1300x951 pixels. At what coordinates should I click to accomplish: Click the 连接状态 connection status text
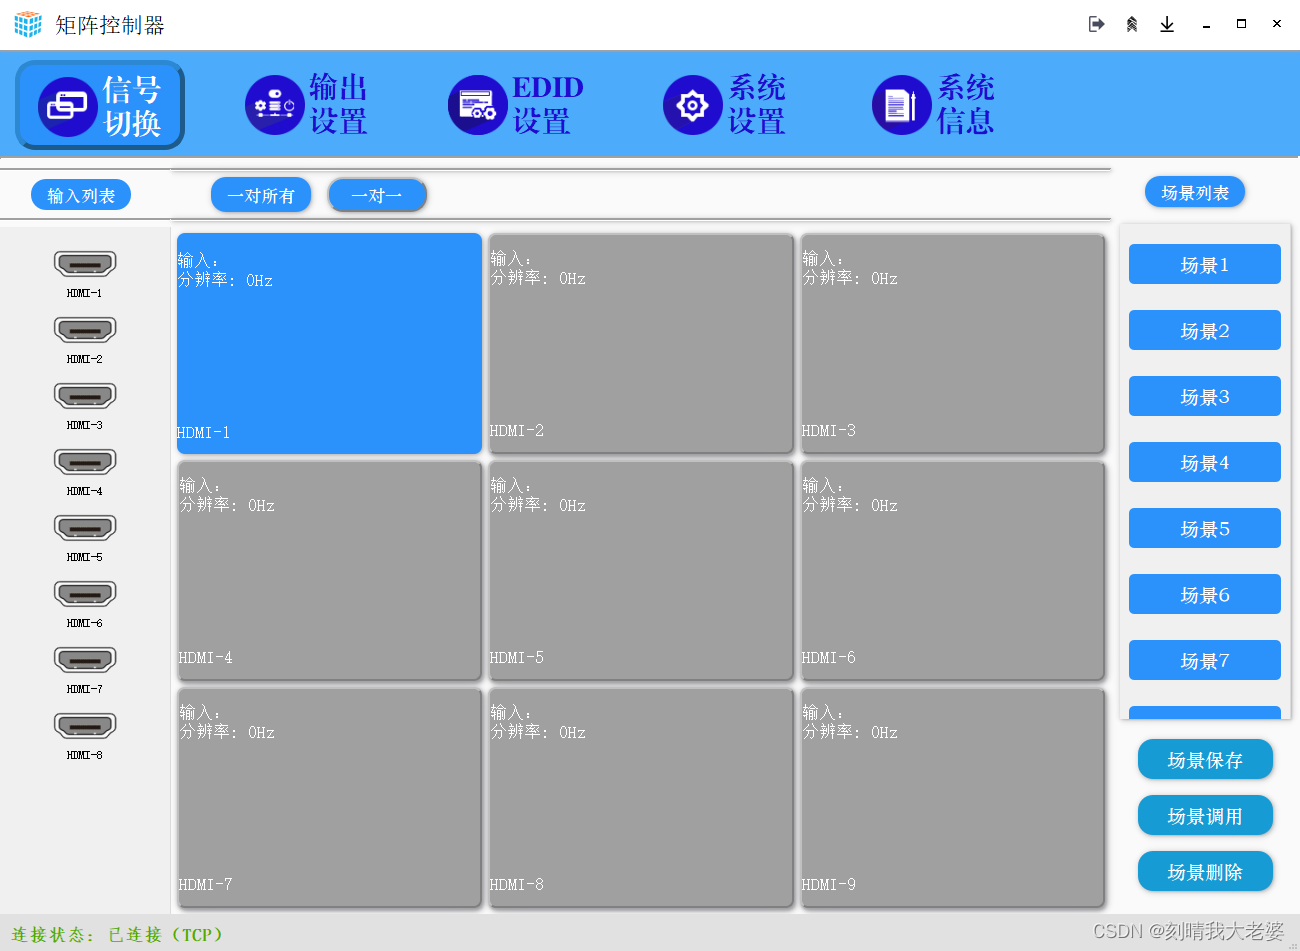pos(118,934)
